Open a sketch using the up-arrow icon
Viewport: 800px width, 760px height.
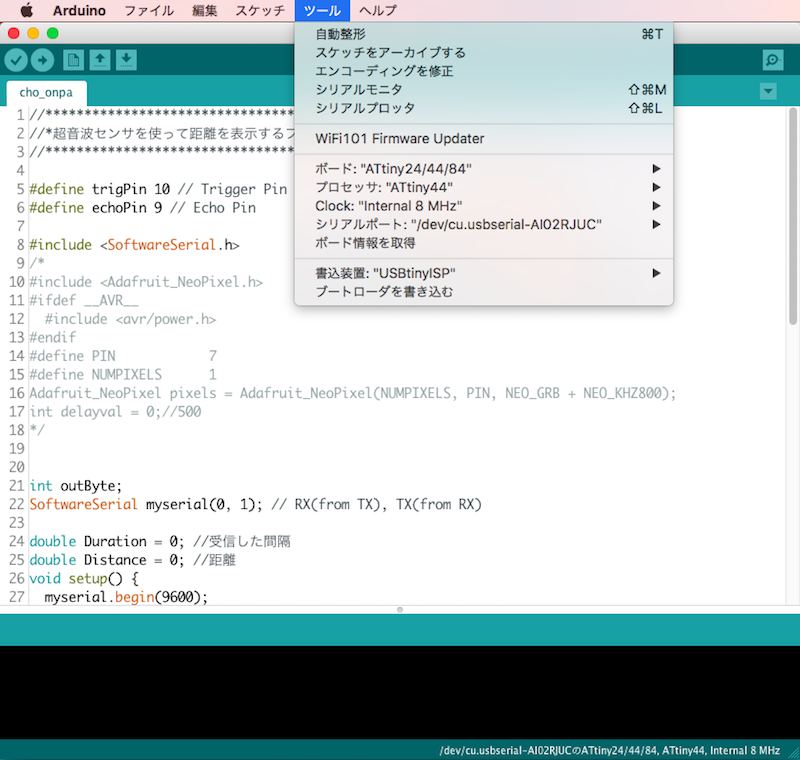pyautogui.click(x=100, y=60)
